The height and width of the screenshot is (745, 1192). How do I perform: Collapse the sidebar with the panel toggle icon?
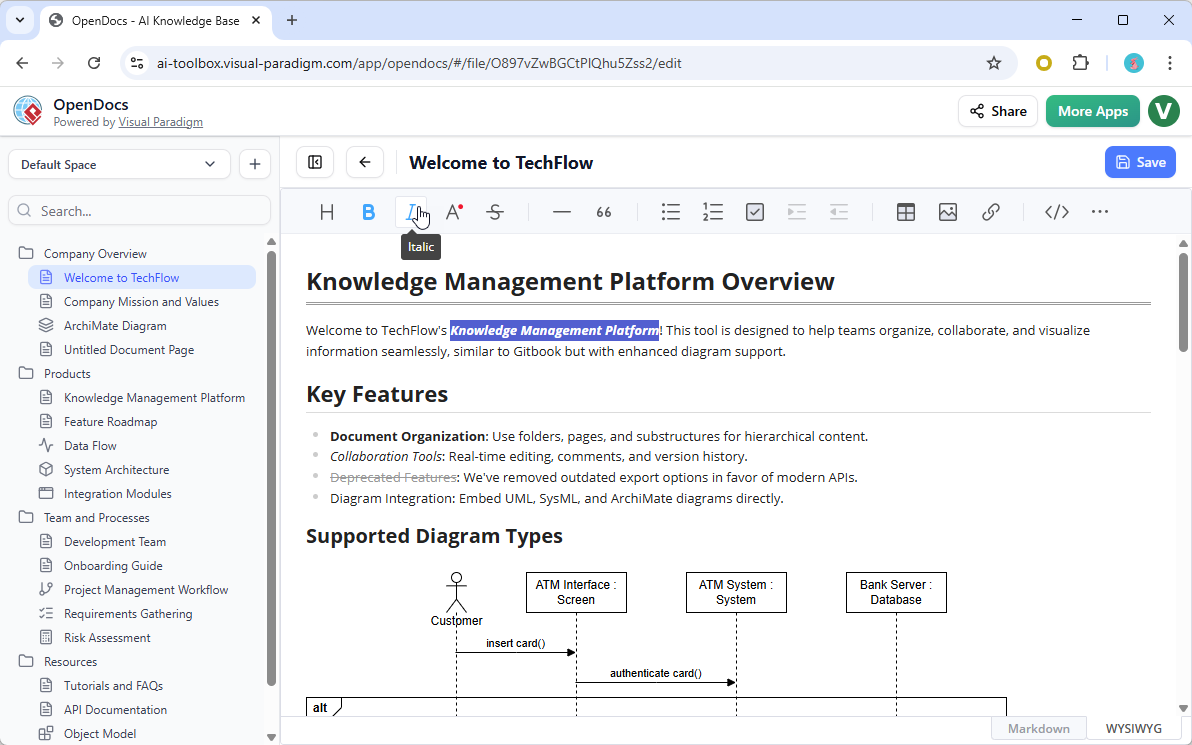(x=315, y=162)
